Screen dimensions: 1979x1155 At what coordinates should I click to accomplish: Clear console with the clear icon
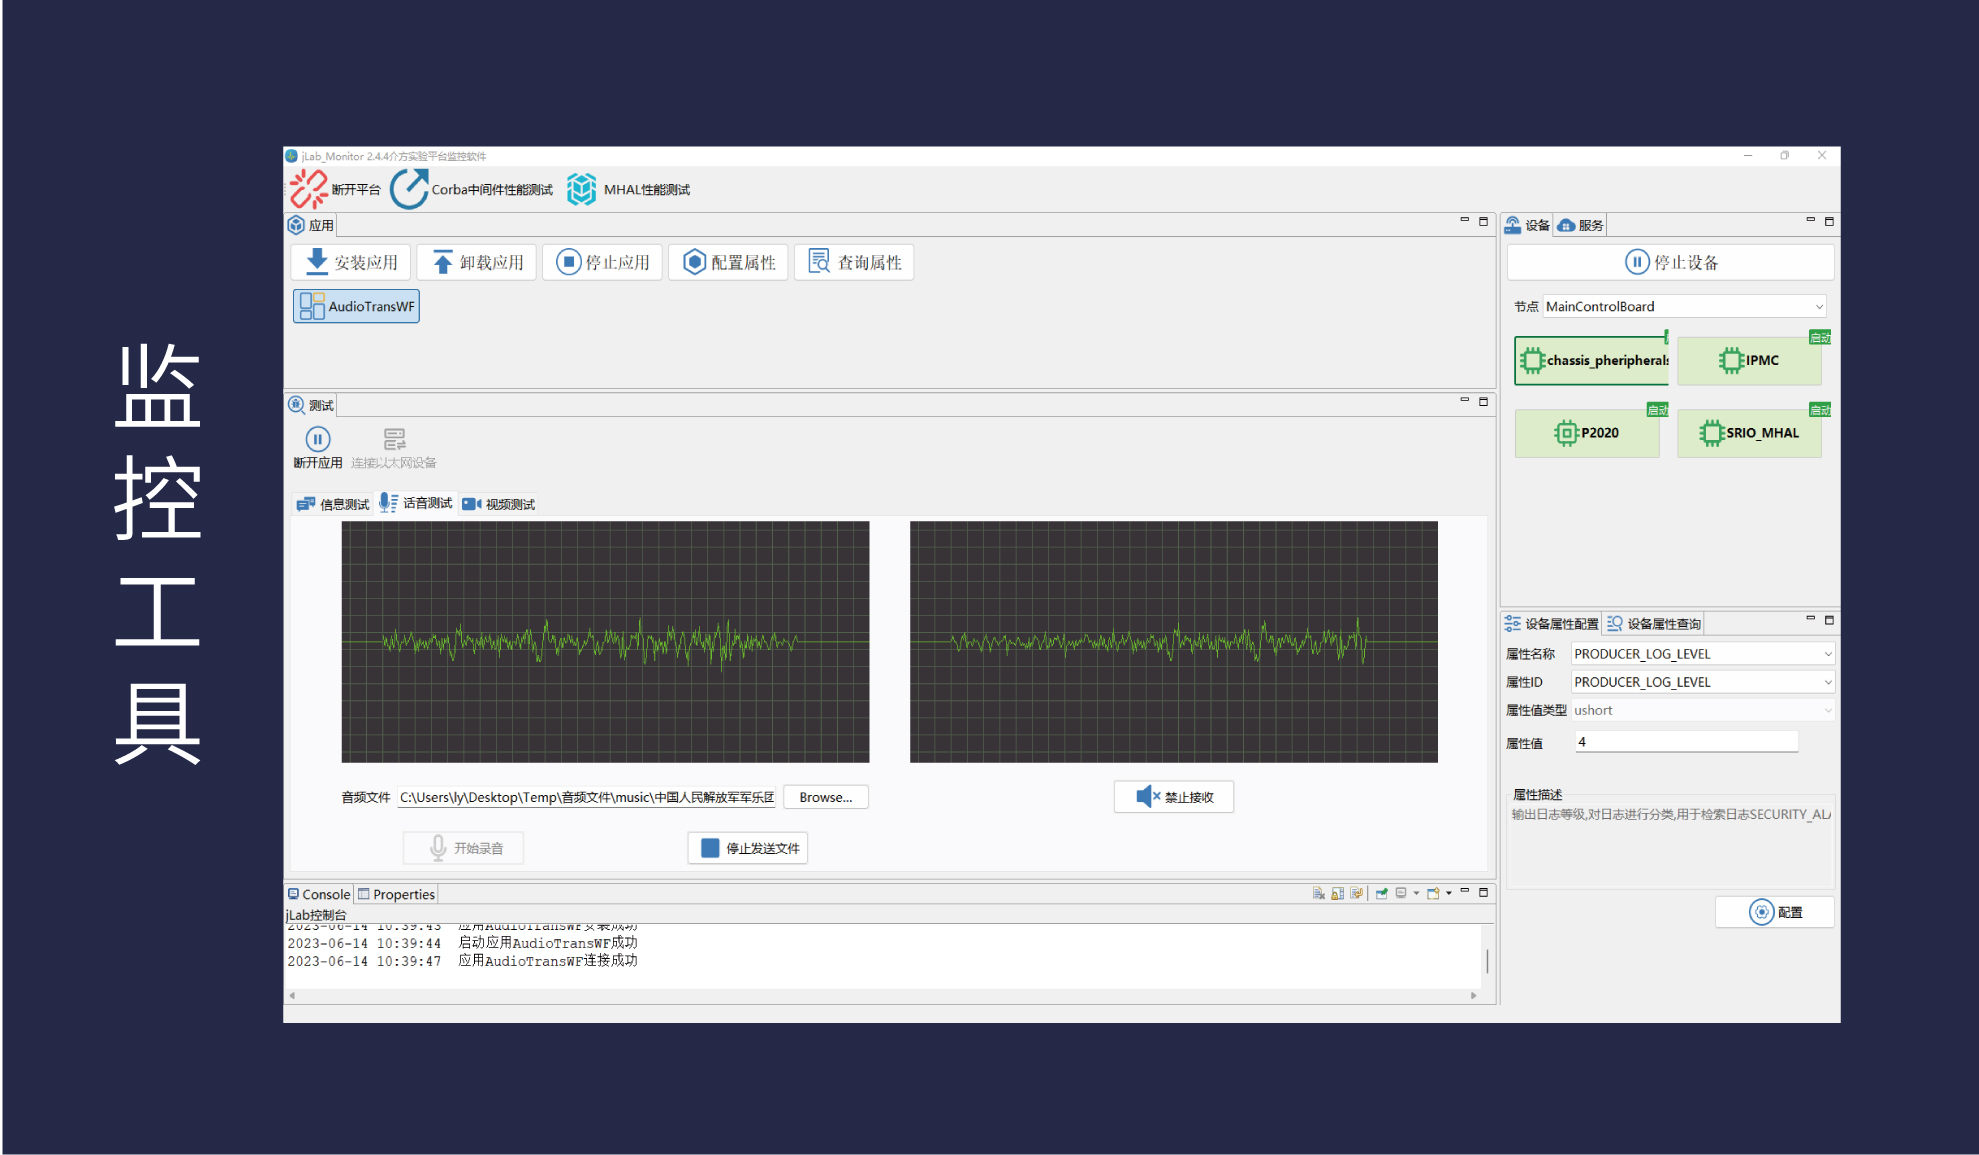[1319, 893]
